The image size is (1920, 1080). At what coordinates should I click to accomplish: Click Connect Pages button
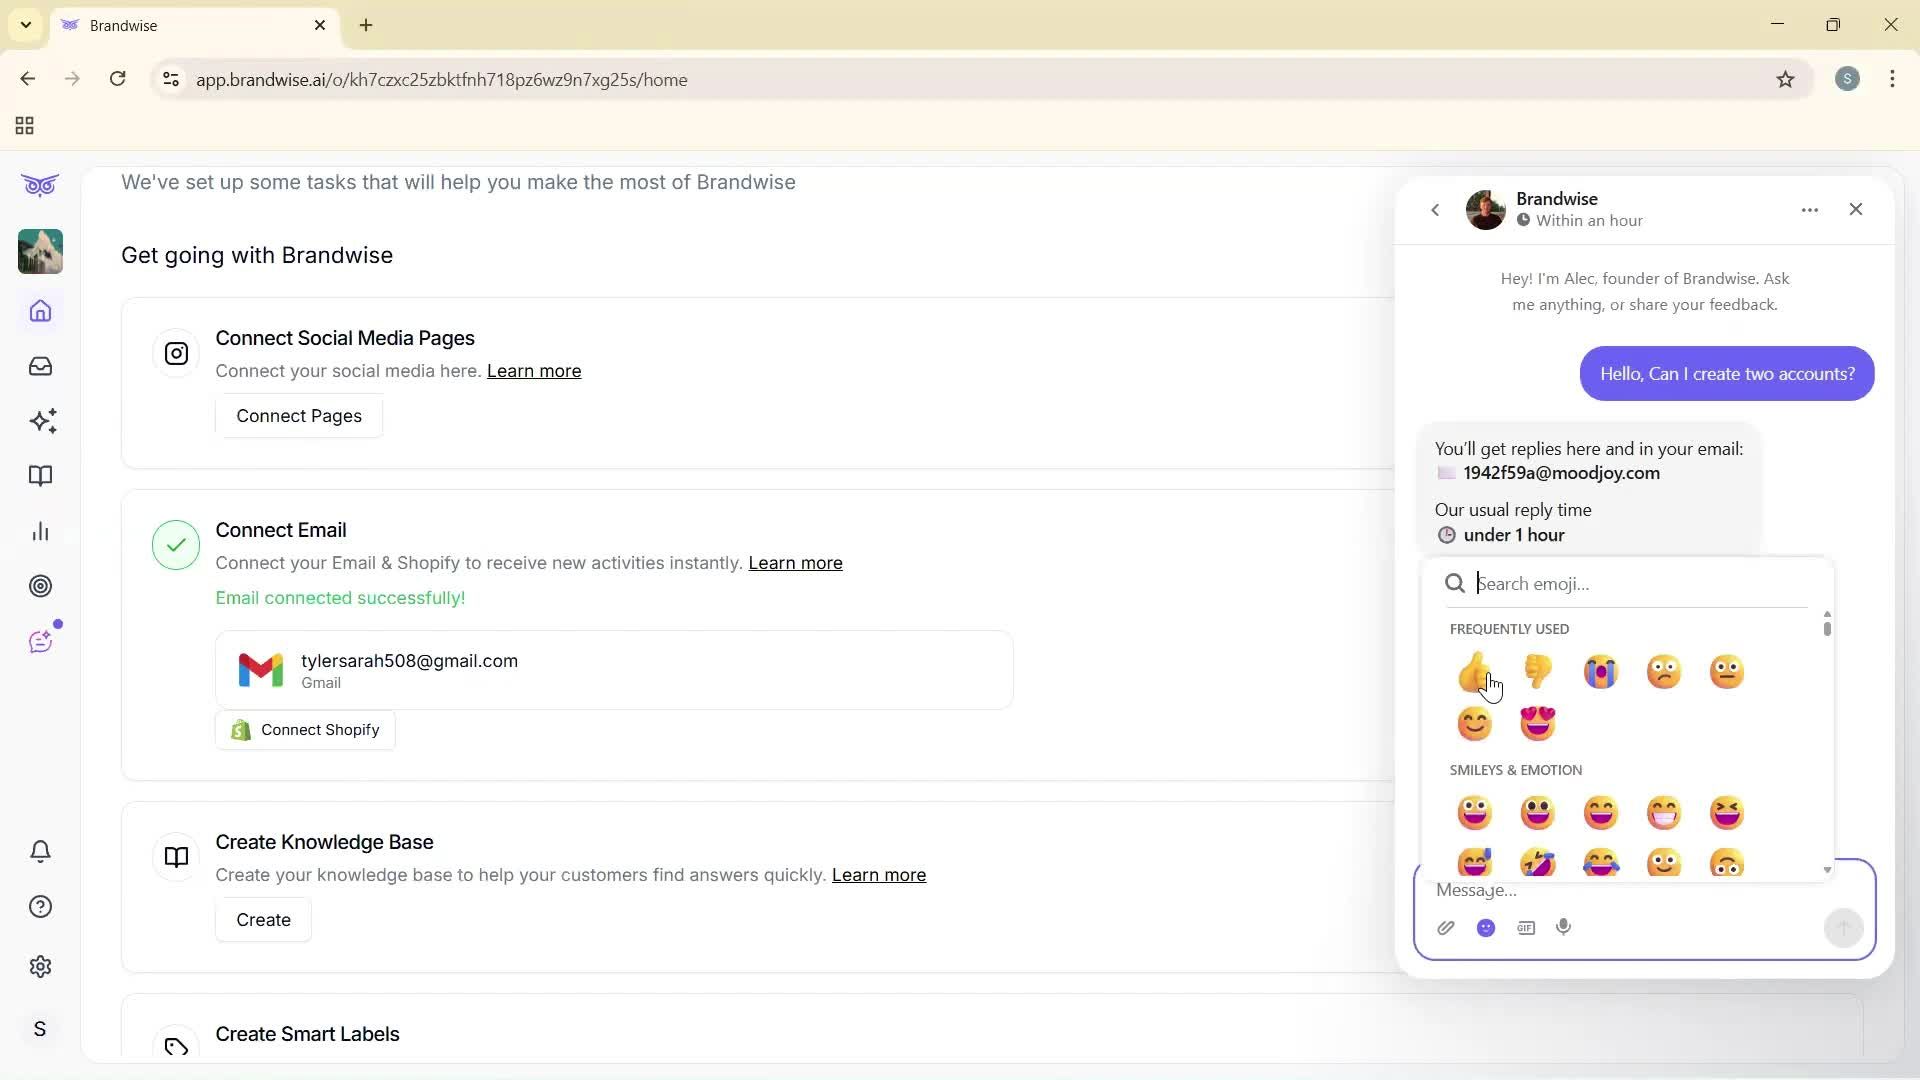point(298,415)
